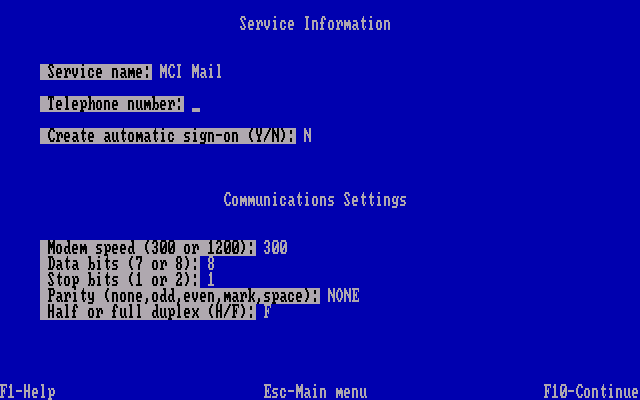Image resolution: width=640 pixels, height=400 pixels.
Task: Click F1-Help at the bottom left
Action: click(x=28, y=392)
